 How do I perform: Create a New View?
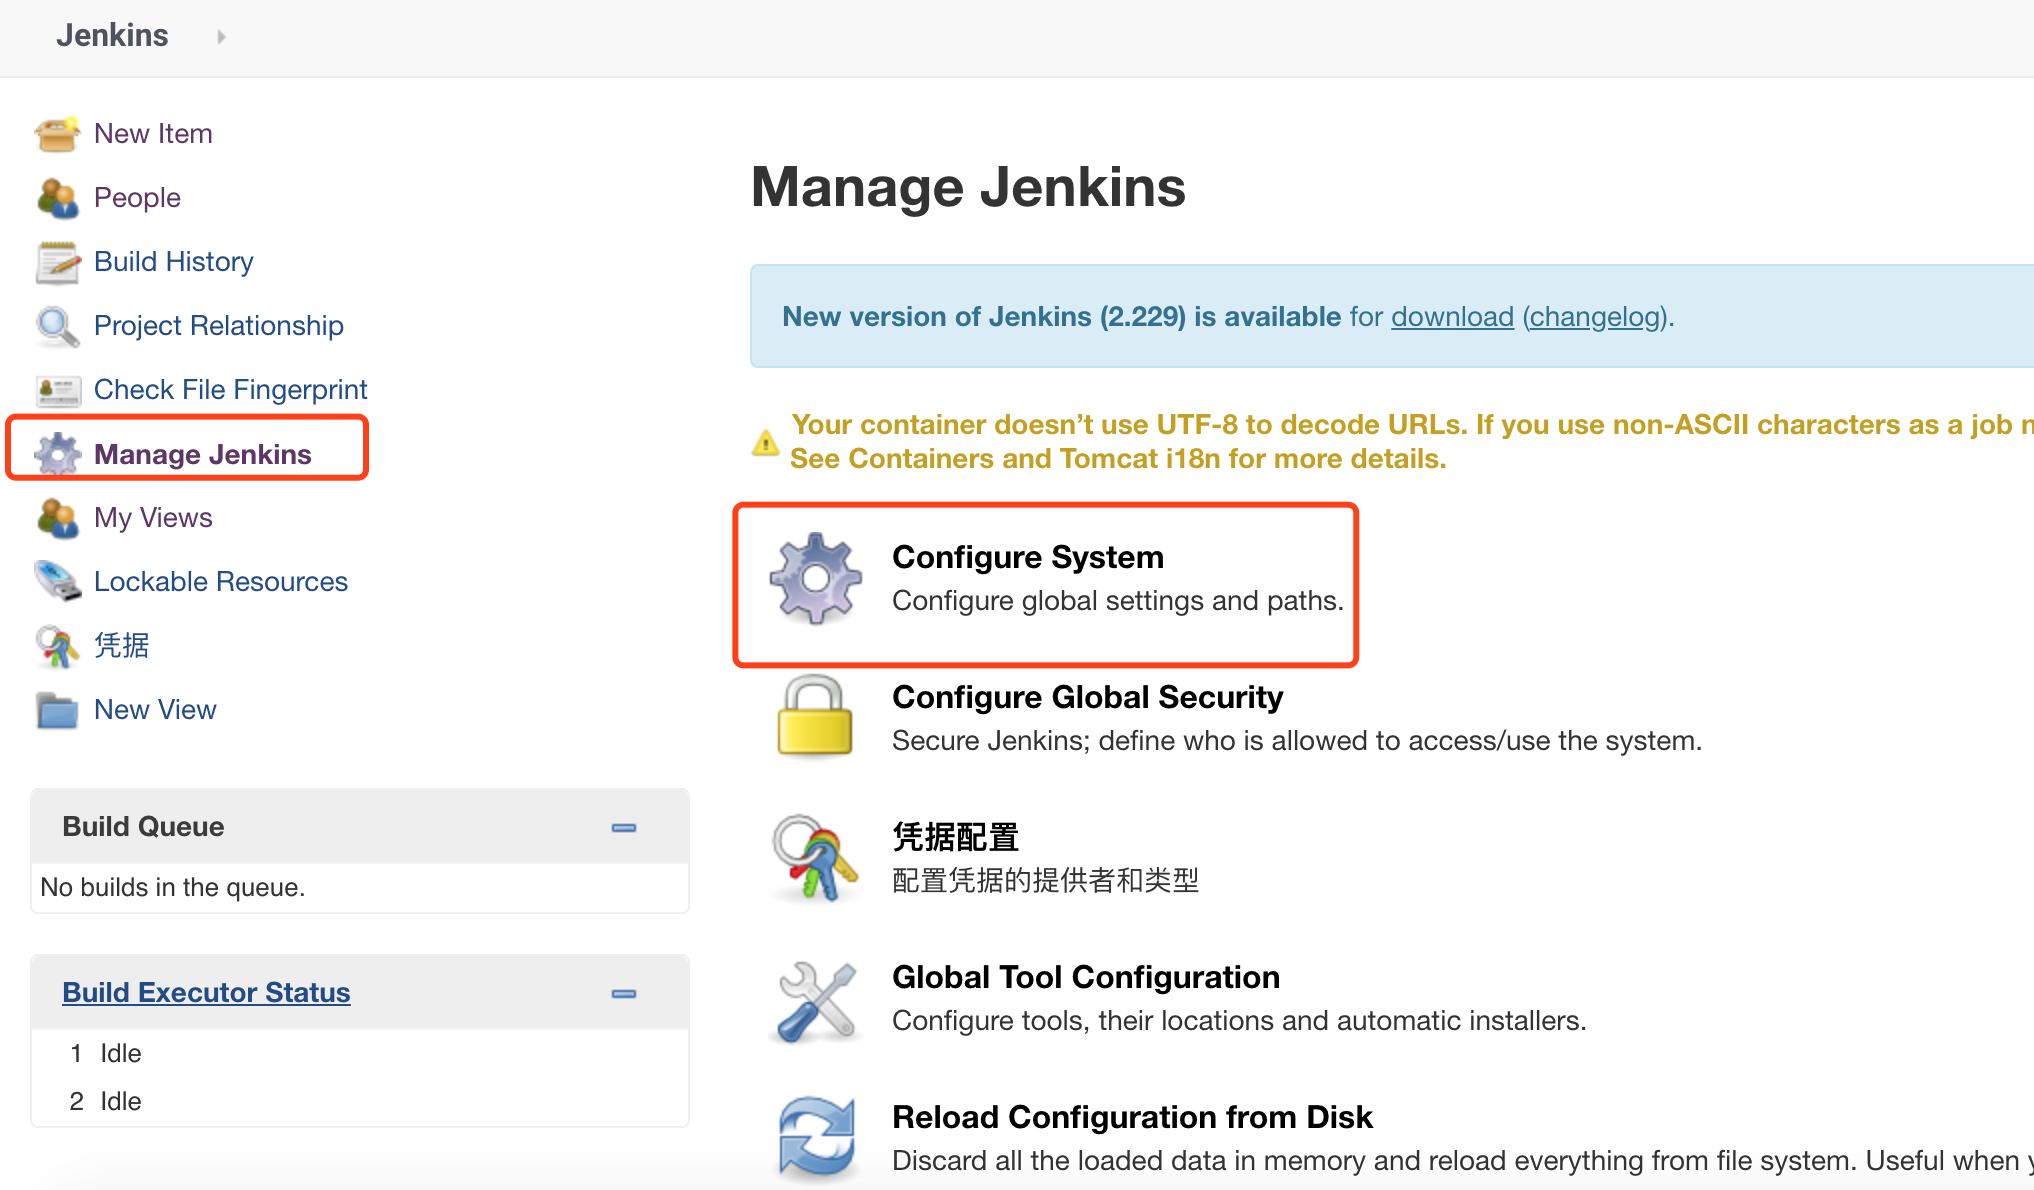point(155,710)
